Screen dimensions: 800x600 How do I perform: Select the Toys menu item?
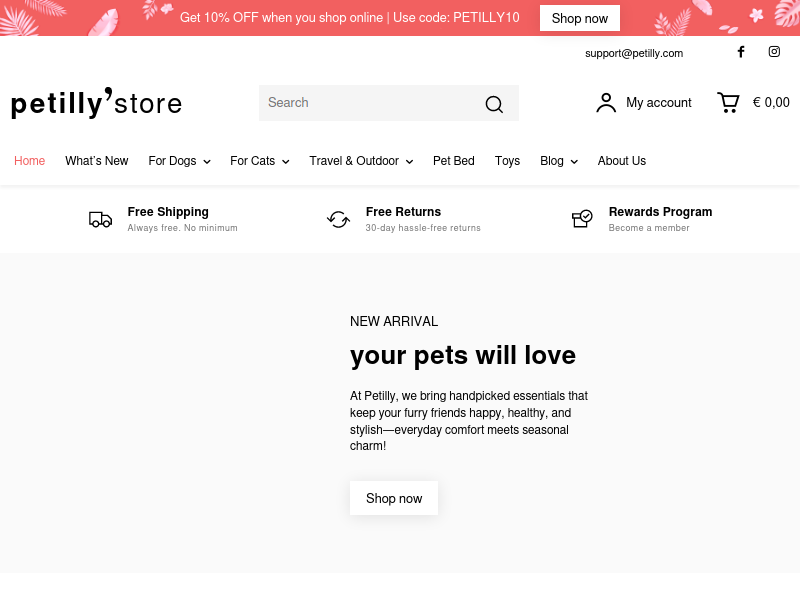507,161
